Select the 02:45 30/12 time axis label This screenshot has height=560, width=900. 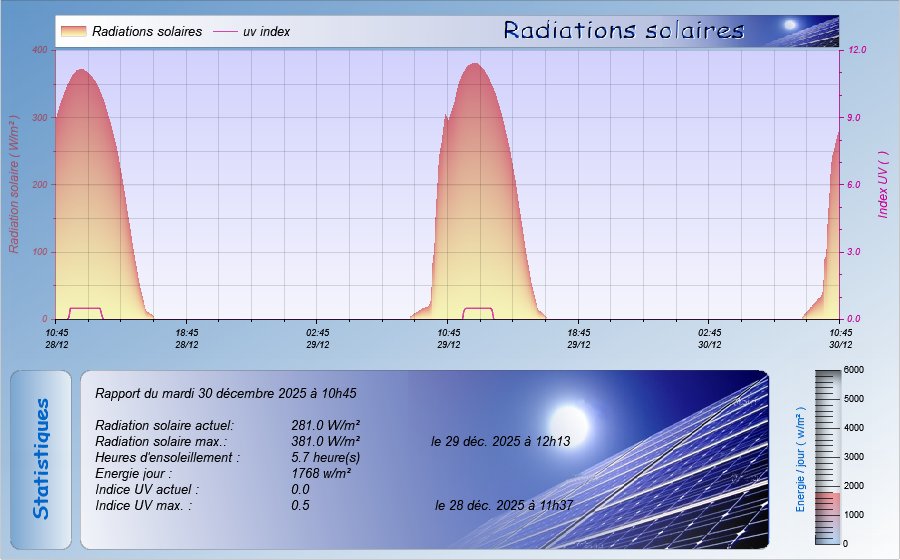point(710,338)
